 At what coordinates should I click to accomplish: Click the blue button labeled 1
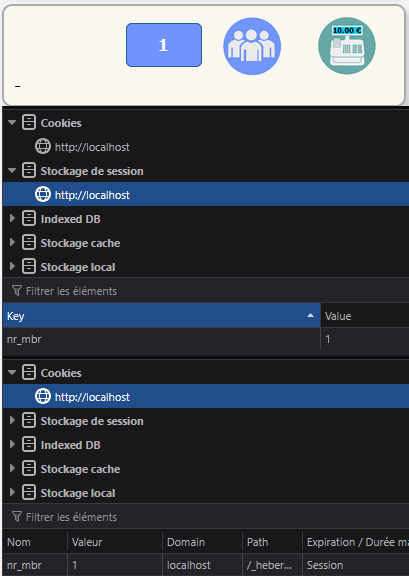[164, 45]
